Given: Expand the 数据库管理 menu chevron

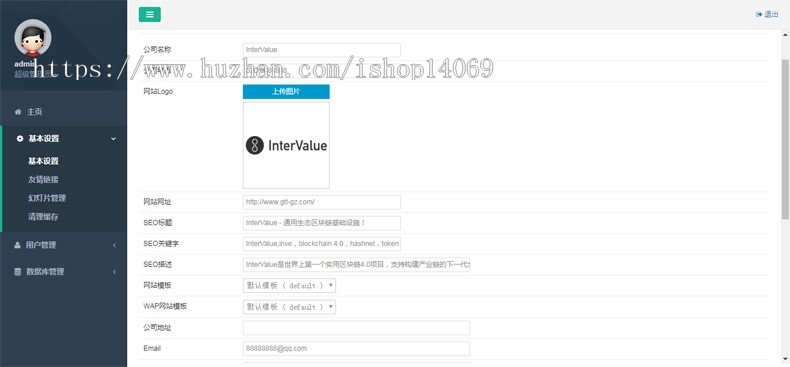Looking at the screenshot, I should click(x=114, y=272).
